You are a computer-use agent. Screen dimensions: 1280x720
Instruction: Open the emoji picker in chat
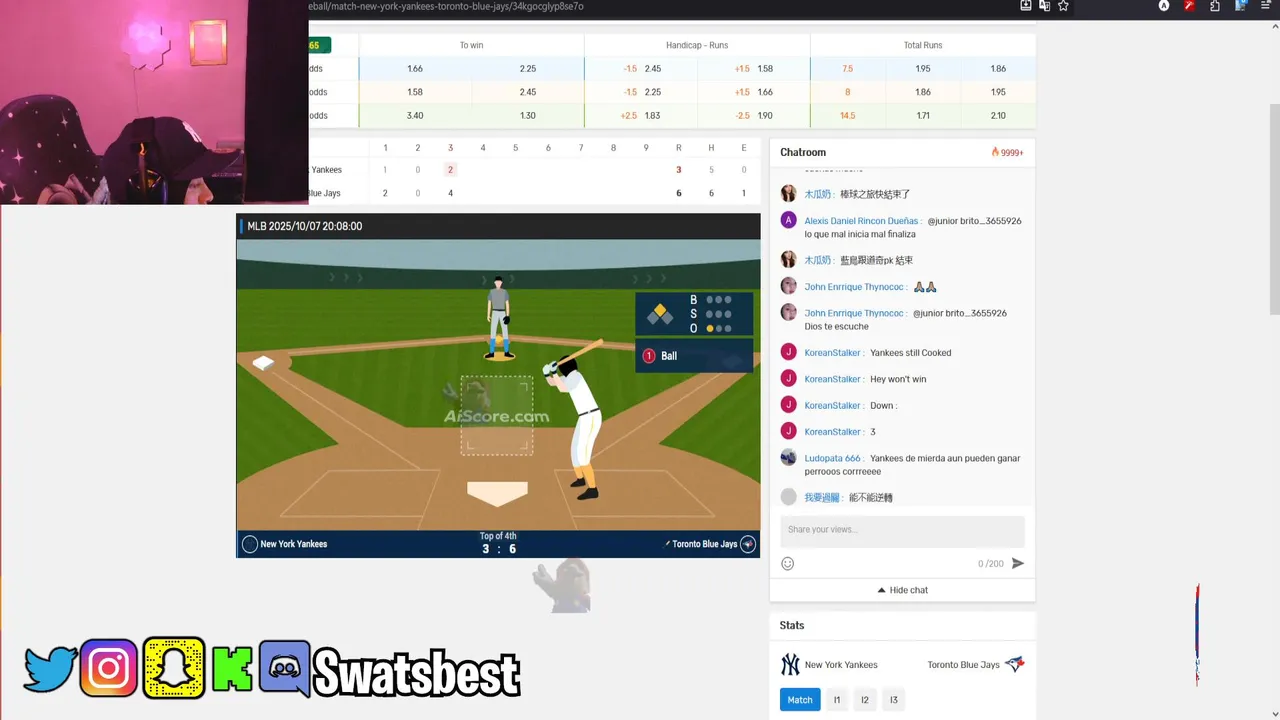click(788, 564)
